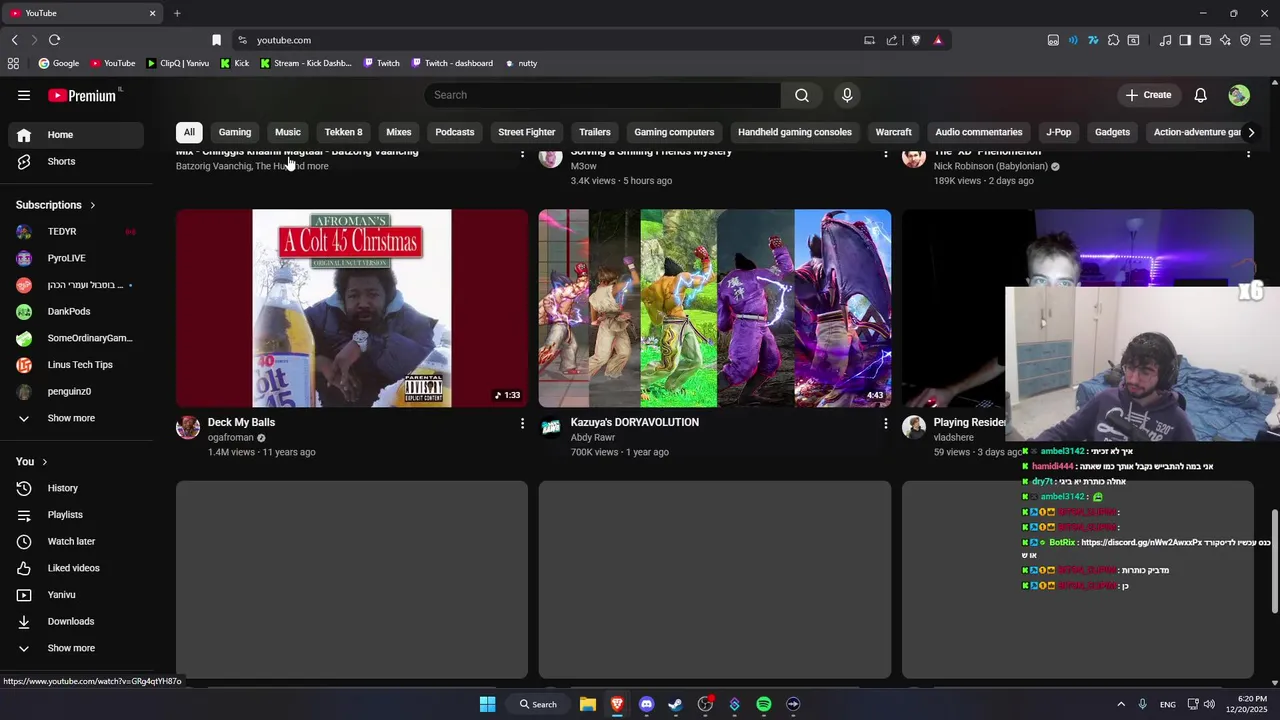Open the notifications bell
1280x720 pixels.
click(x=1201, y=95)
